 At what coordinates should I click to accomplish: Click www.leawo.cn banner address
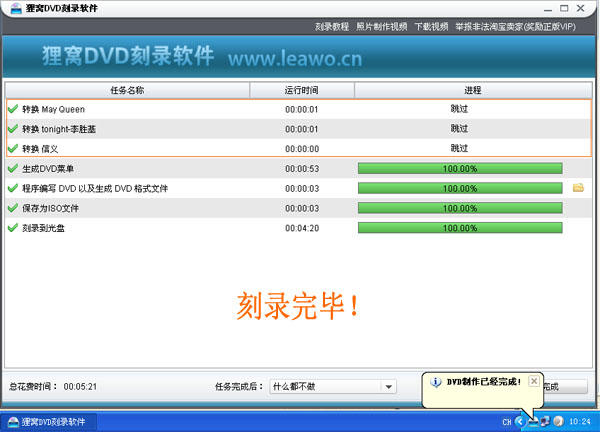[x=295, y=59]
